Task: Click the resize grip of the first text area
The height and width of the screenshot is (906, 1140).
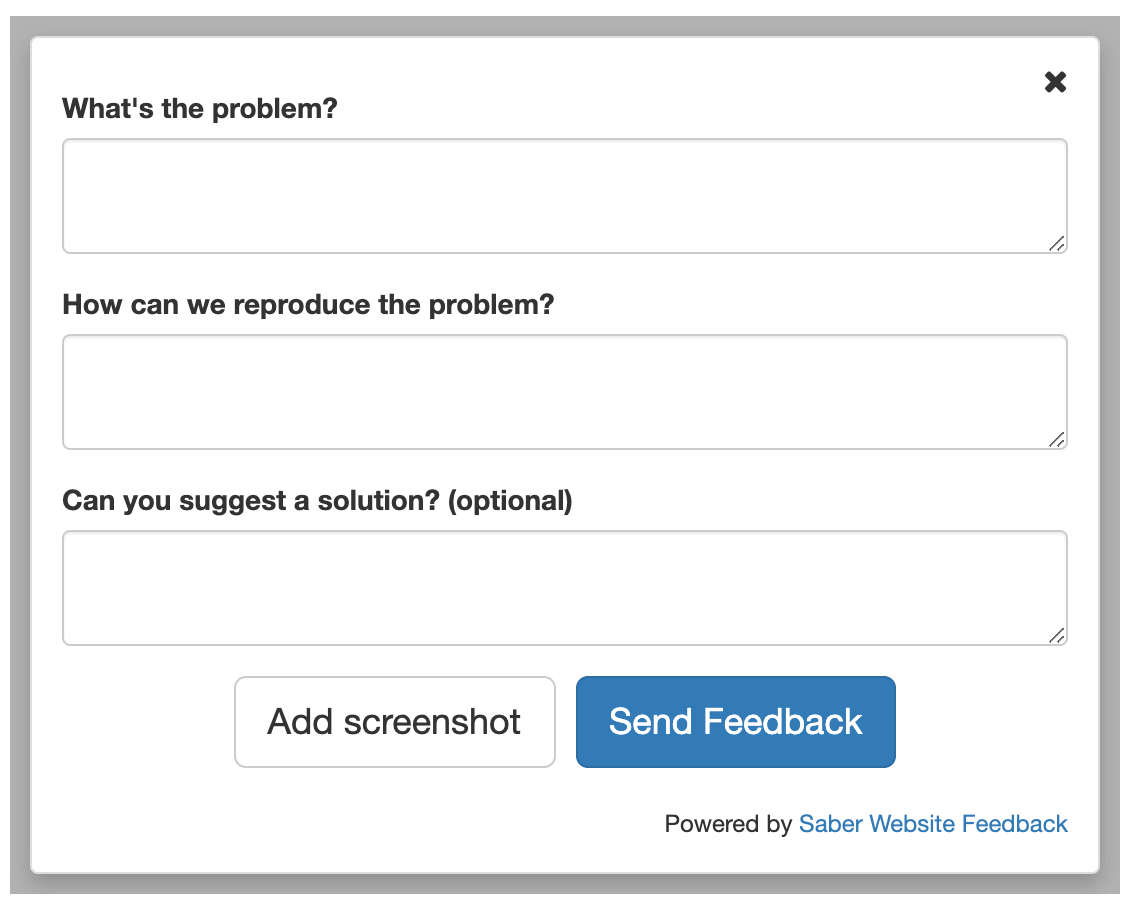Action: [1057, 243]
